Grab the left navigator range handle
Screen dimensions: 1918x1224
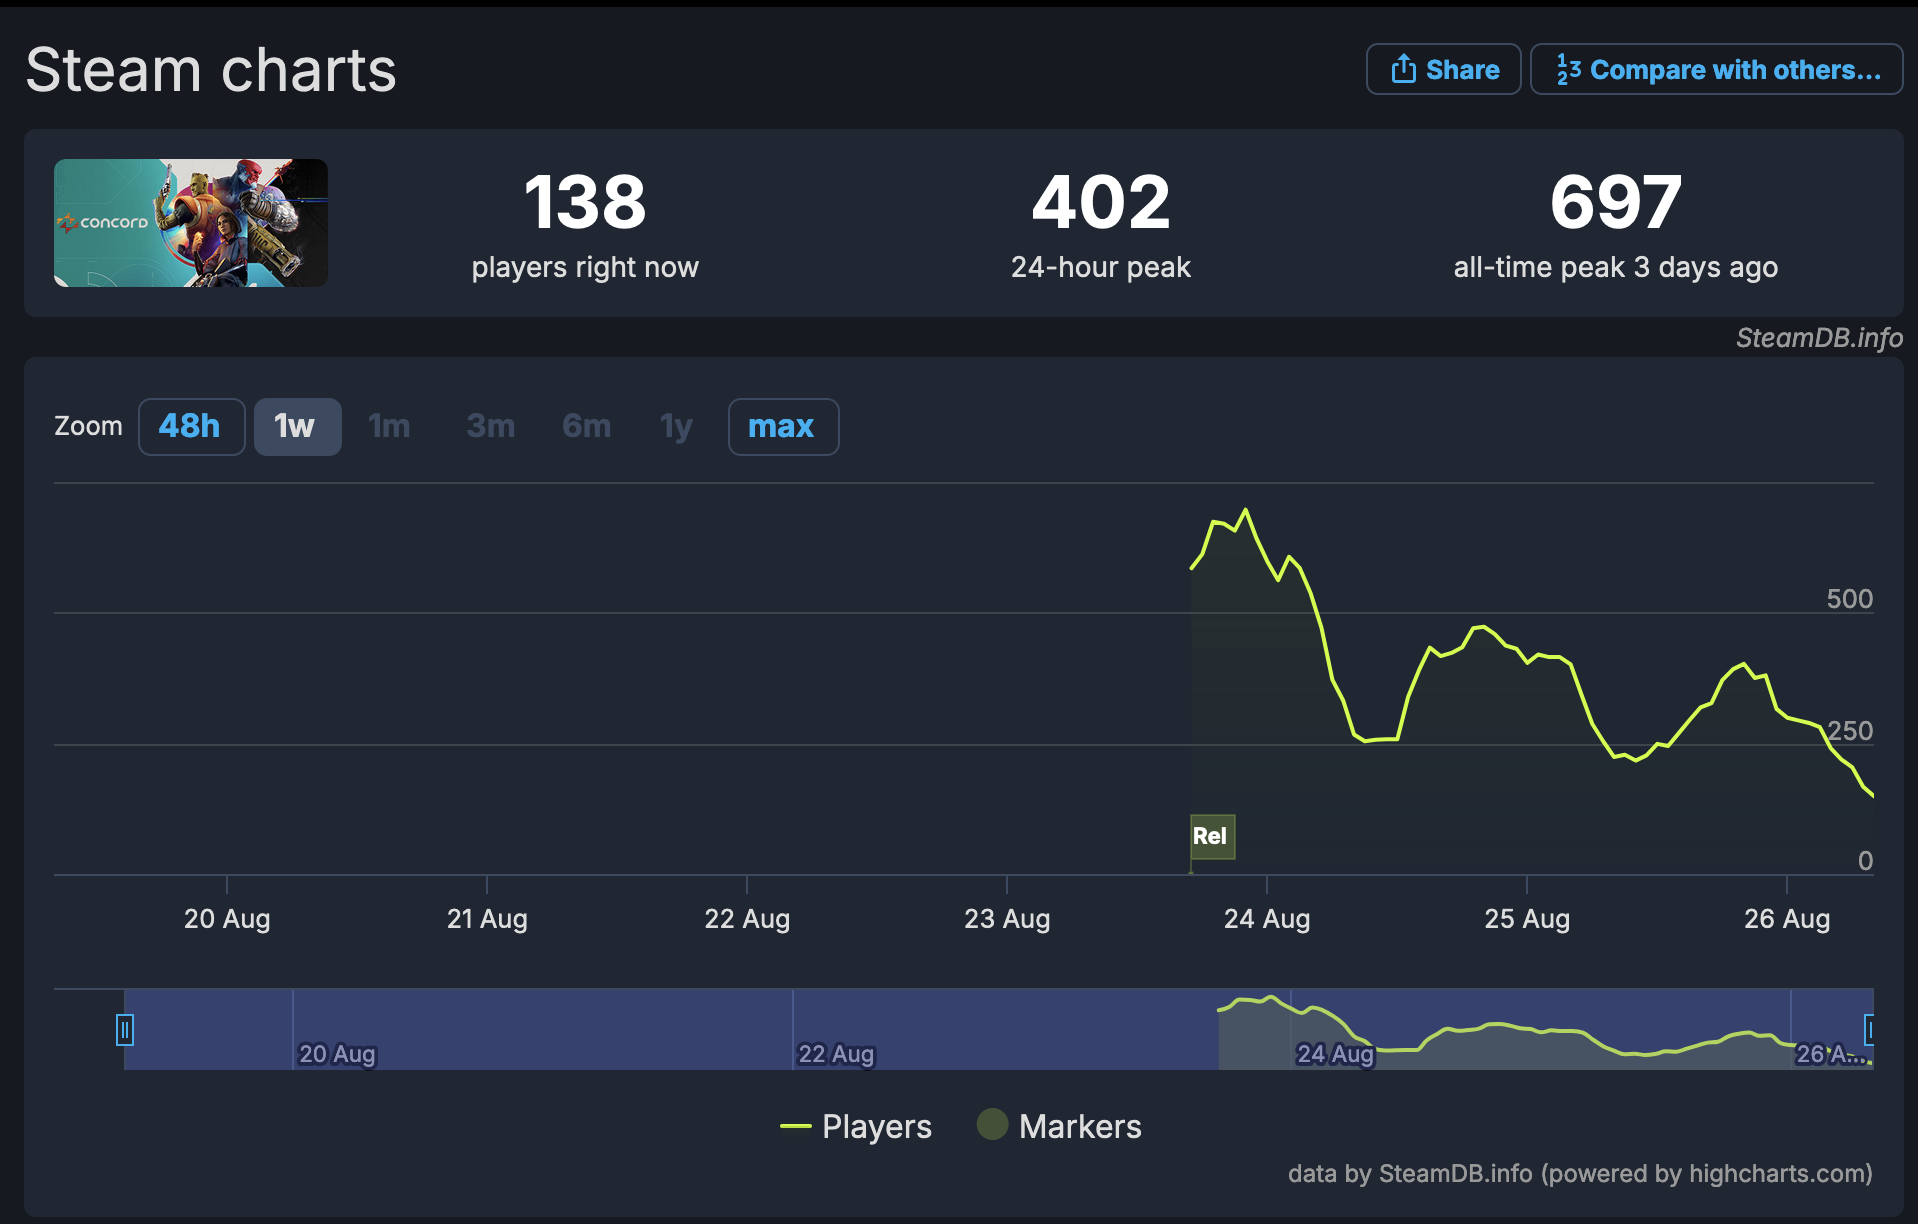click(x=125, y=1029)
